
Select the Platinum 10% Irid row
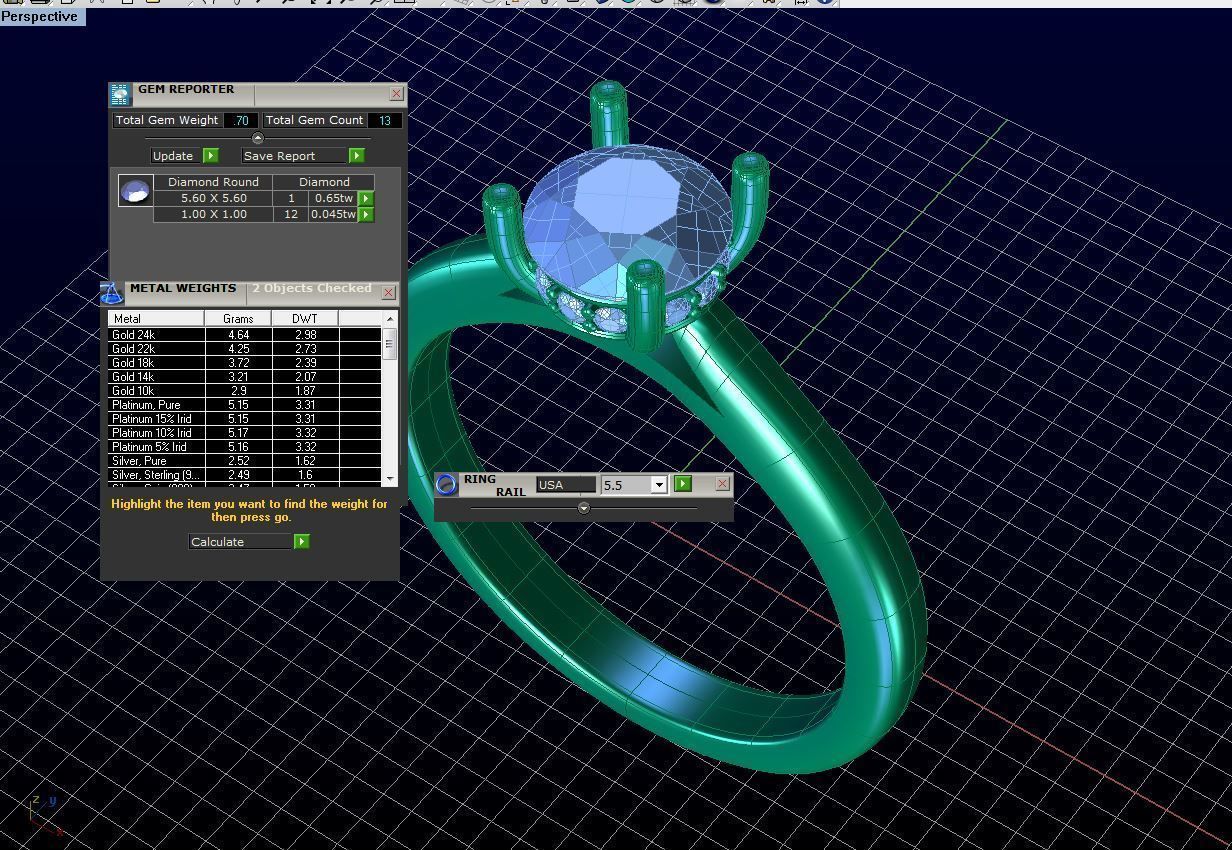(245, 433)
